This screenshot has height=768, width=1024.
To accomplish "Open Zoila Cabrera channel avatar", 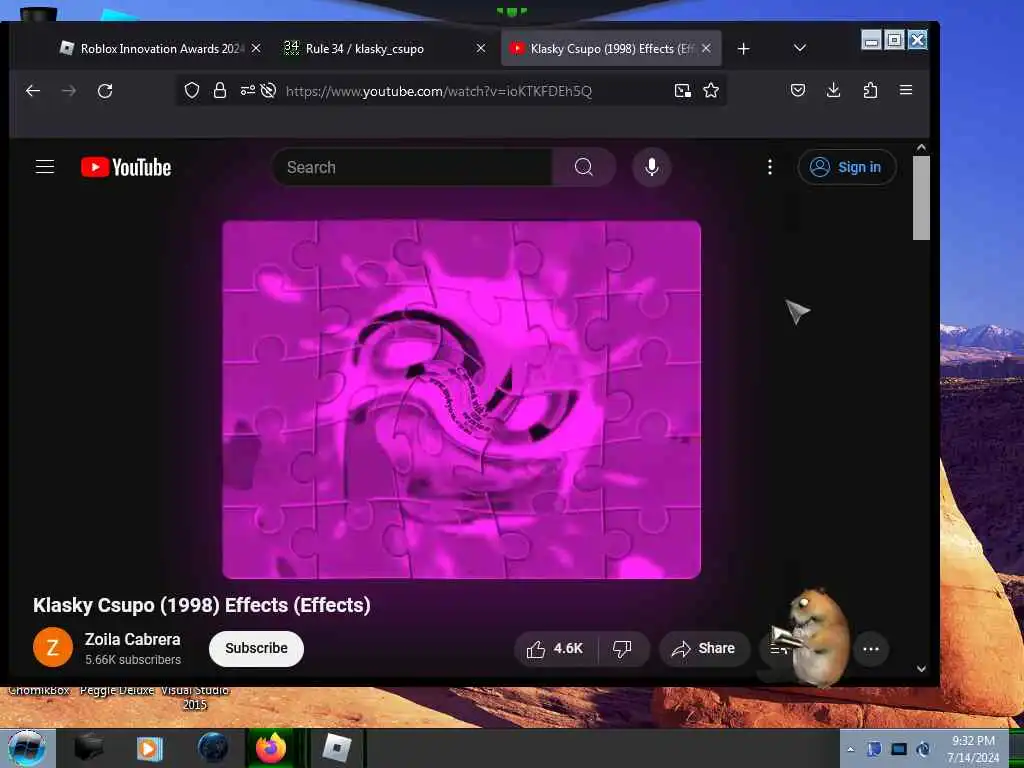I will click(x=53, y=647).
